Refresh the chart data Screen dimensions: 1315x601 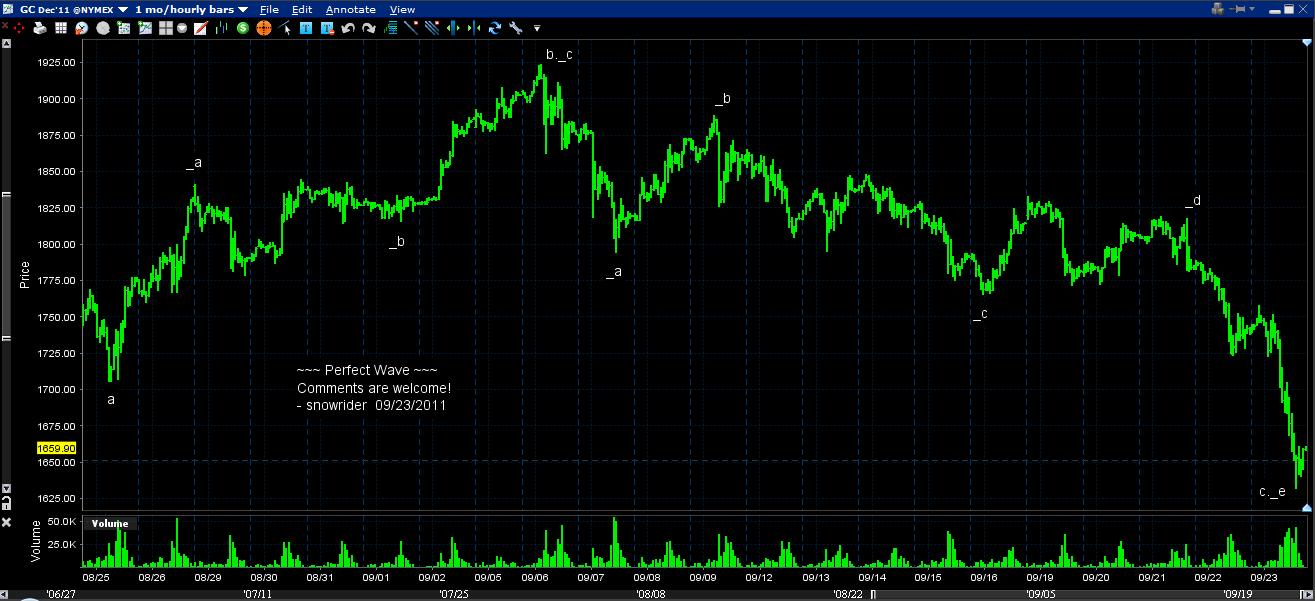pos(494,28)
